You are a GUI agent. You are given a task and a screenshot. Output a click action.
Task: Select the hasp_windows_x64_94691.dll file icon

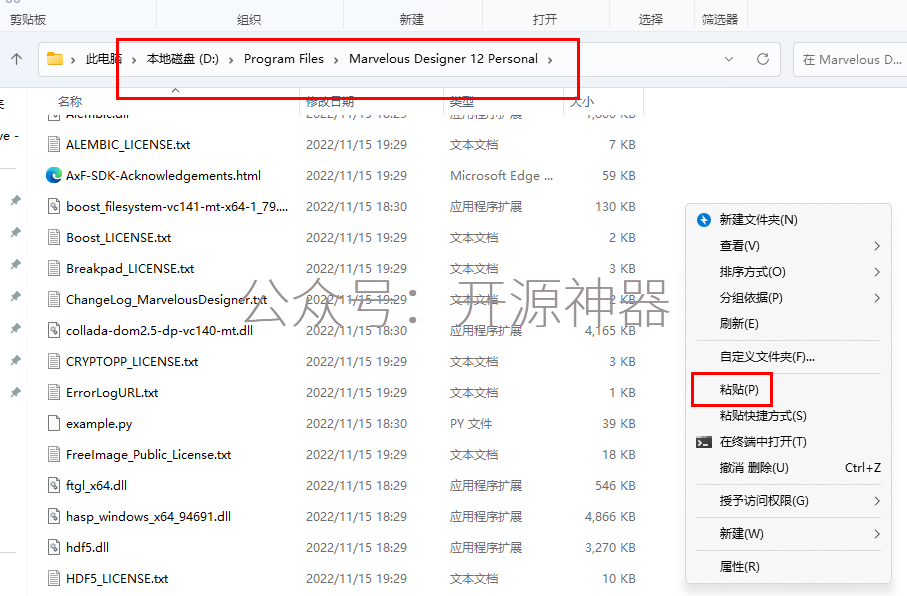tap(54, 517)
